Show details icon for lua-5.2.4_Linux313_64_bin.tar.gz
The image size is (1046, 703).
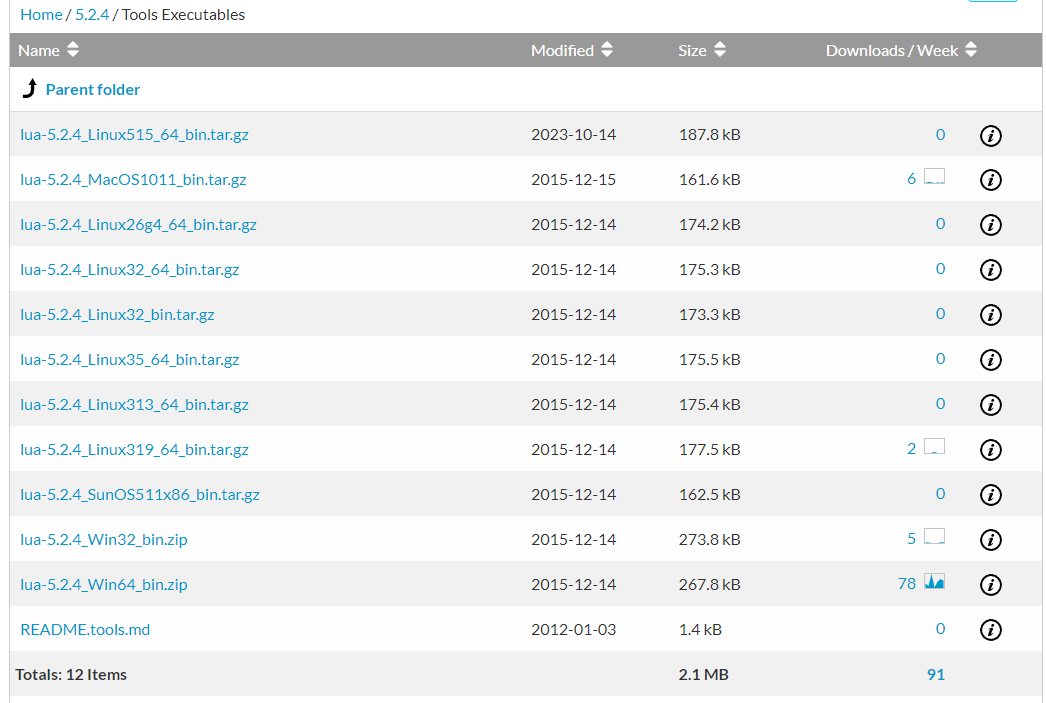[x=991, y=405]
